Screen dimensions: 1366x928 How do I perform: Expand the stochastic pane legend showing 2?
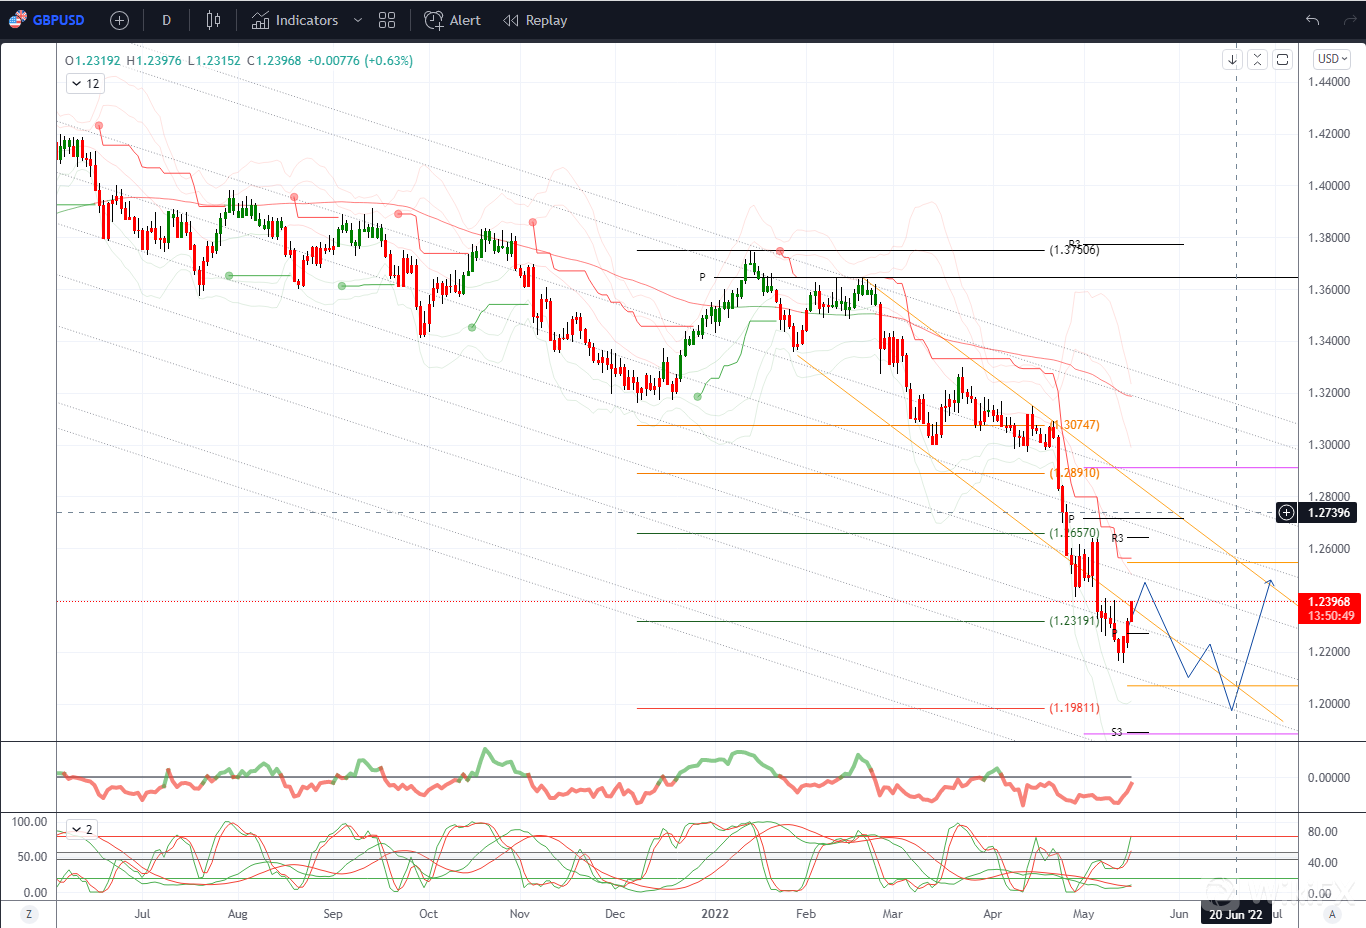tap(82, 830)
